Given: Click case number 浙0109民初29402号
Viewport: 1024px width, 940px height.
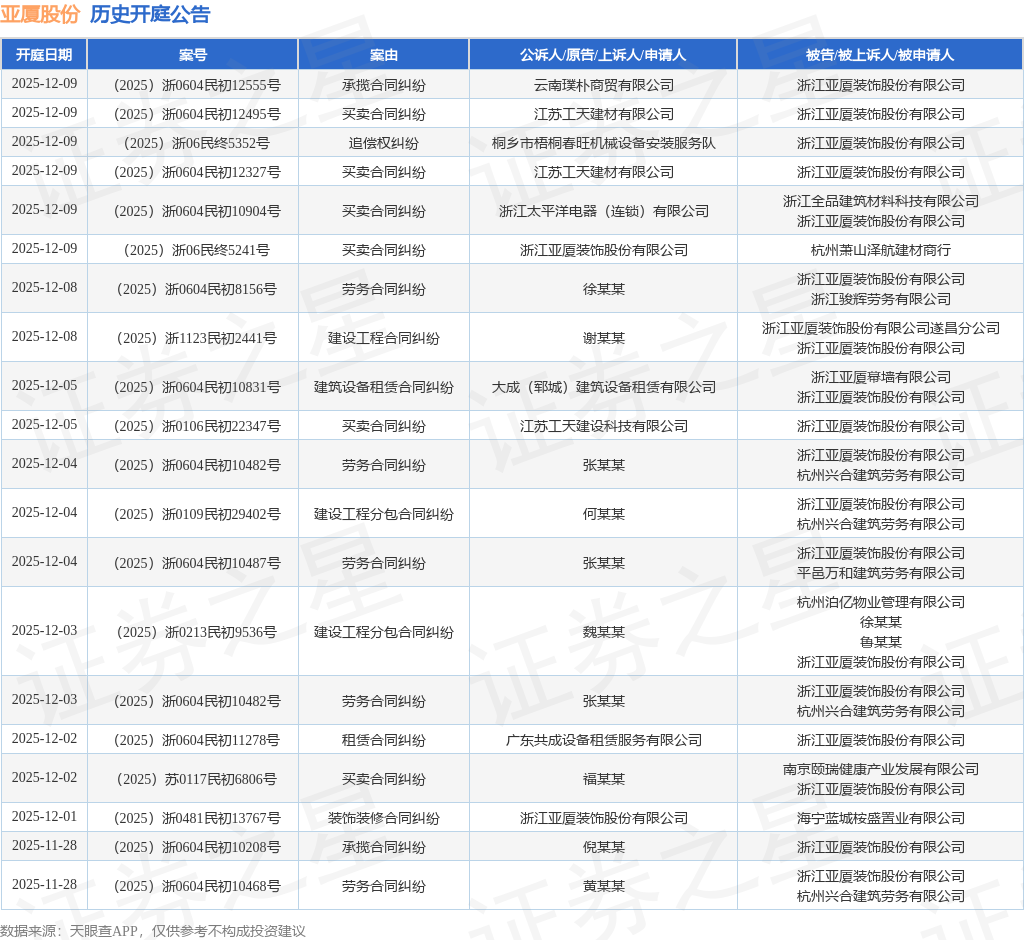Looking at the screenshot, I should pos(197,514).
